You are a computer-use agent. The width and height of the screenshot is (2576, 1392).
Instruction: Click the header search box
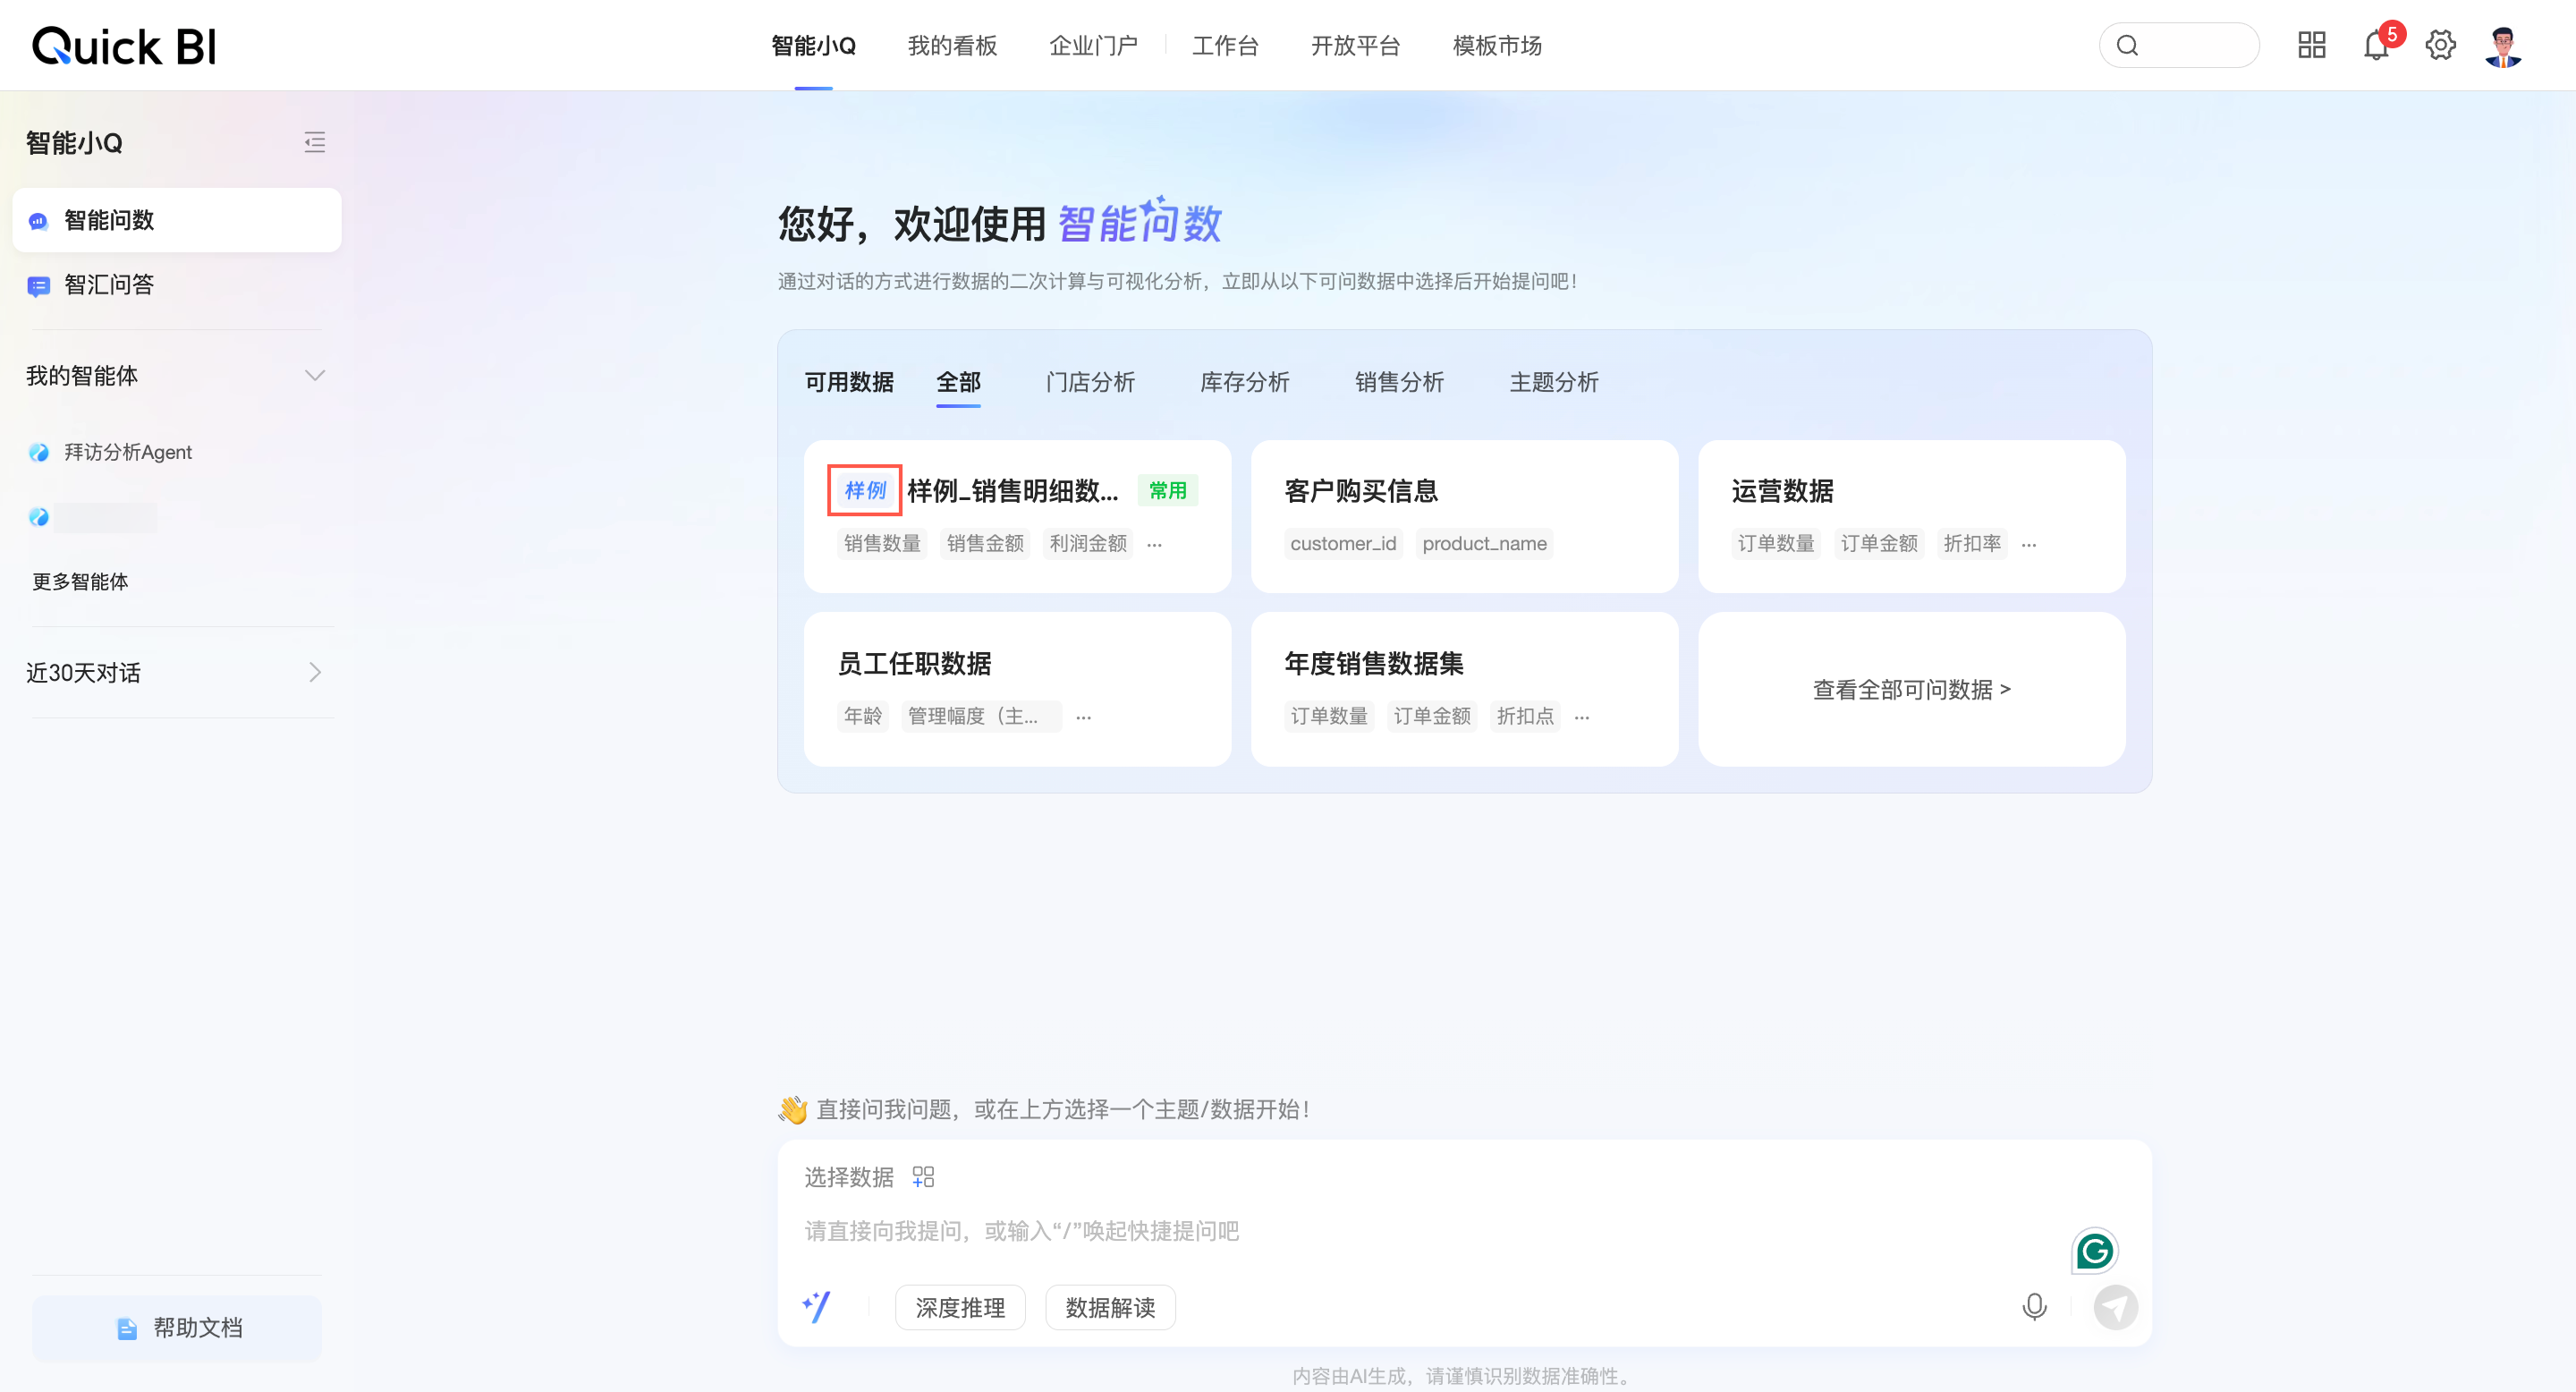click(2178, 45)
